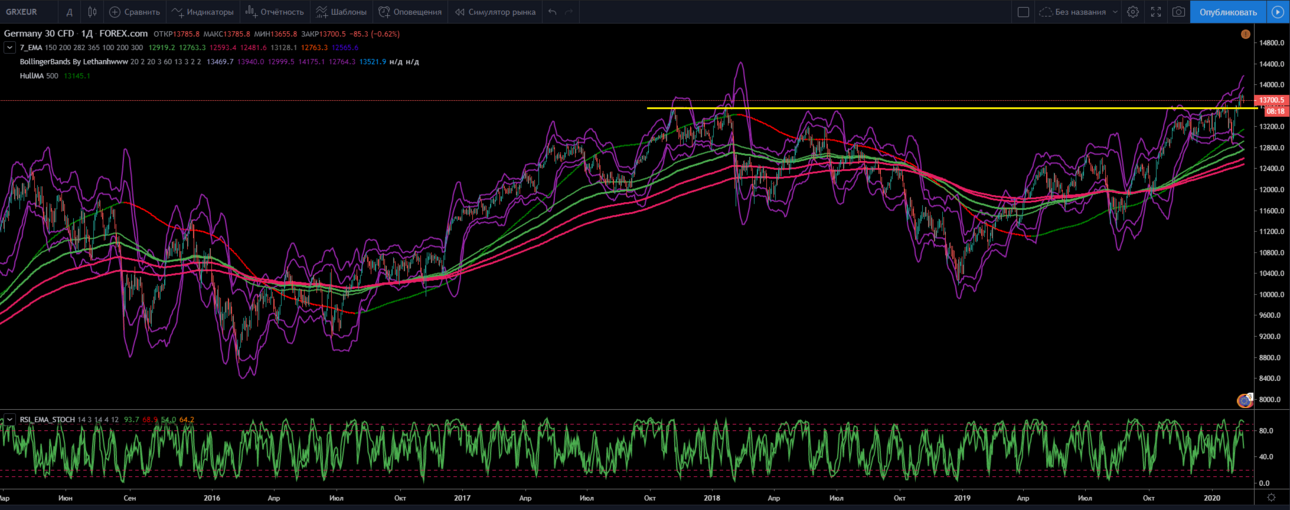Viewport: 1290px width, 510px height.
Task: Click the layout square selector icon
Action: pyautogui.click(x=1023, y=12)
